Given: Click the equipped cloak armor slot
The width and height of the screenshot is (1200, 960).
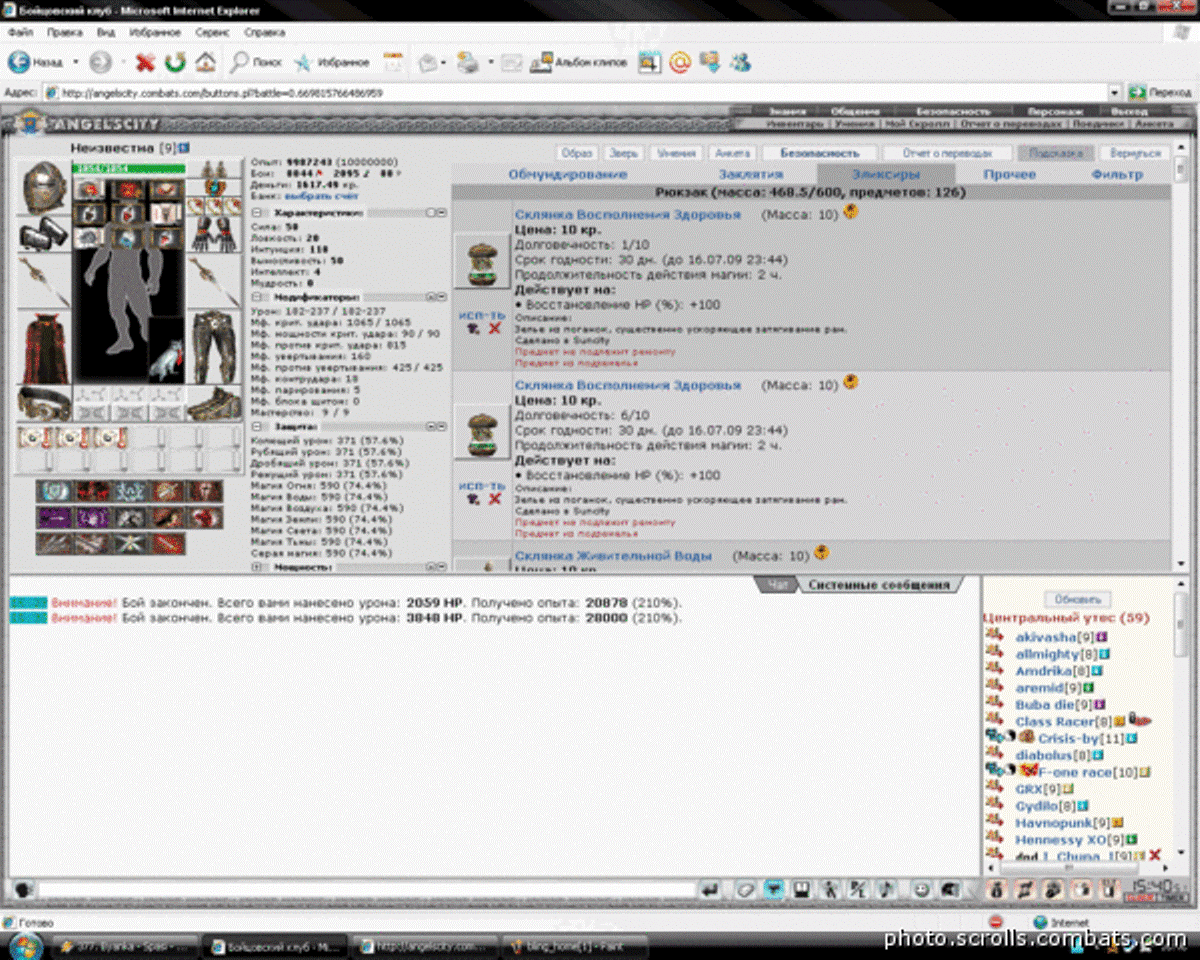Looking at the screenshot, I should [43, 347].
